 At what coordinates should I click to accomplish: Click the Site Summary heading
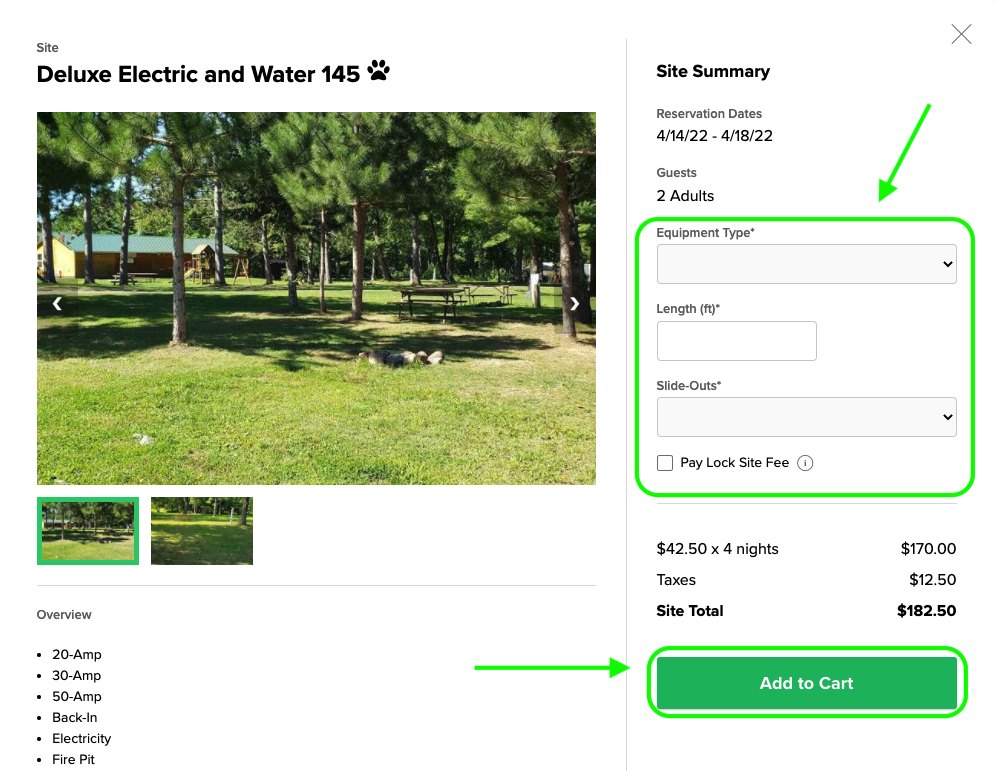[x=713, y=72]
